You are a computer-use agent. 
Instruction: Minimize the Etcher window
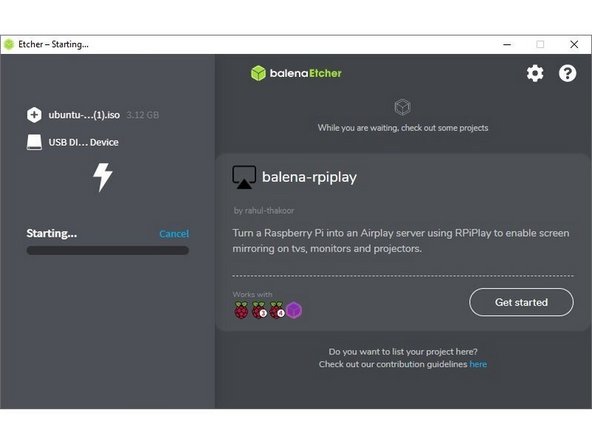pos(507,44)
